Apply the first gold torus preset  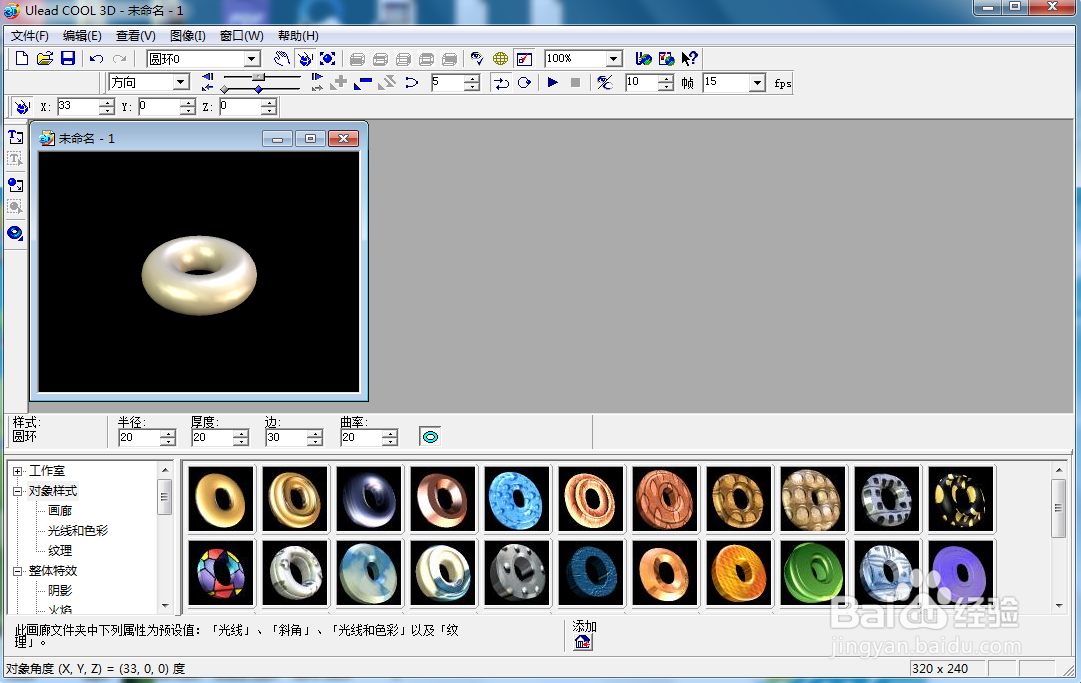point(221,499)
